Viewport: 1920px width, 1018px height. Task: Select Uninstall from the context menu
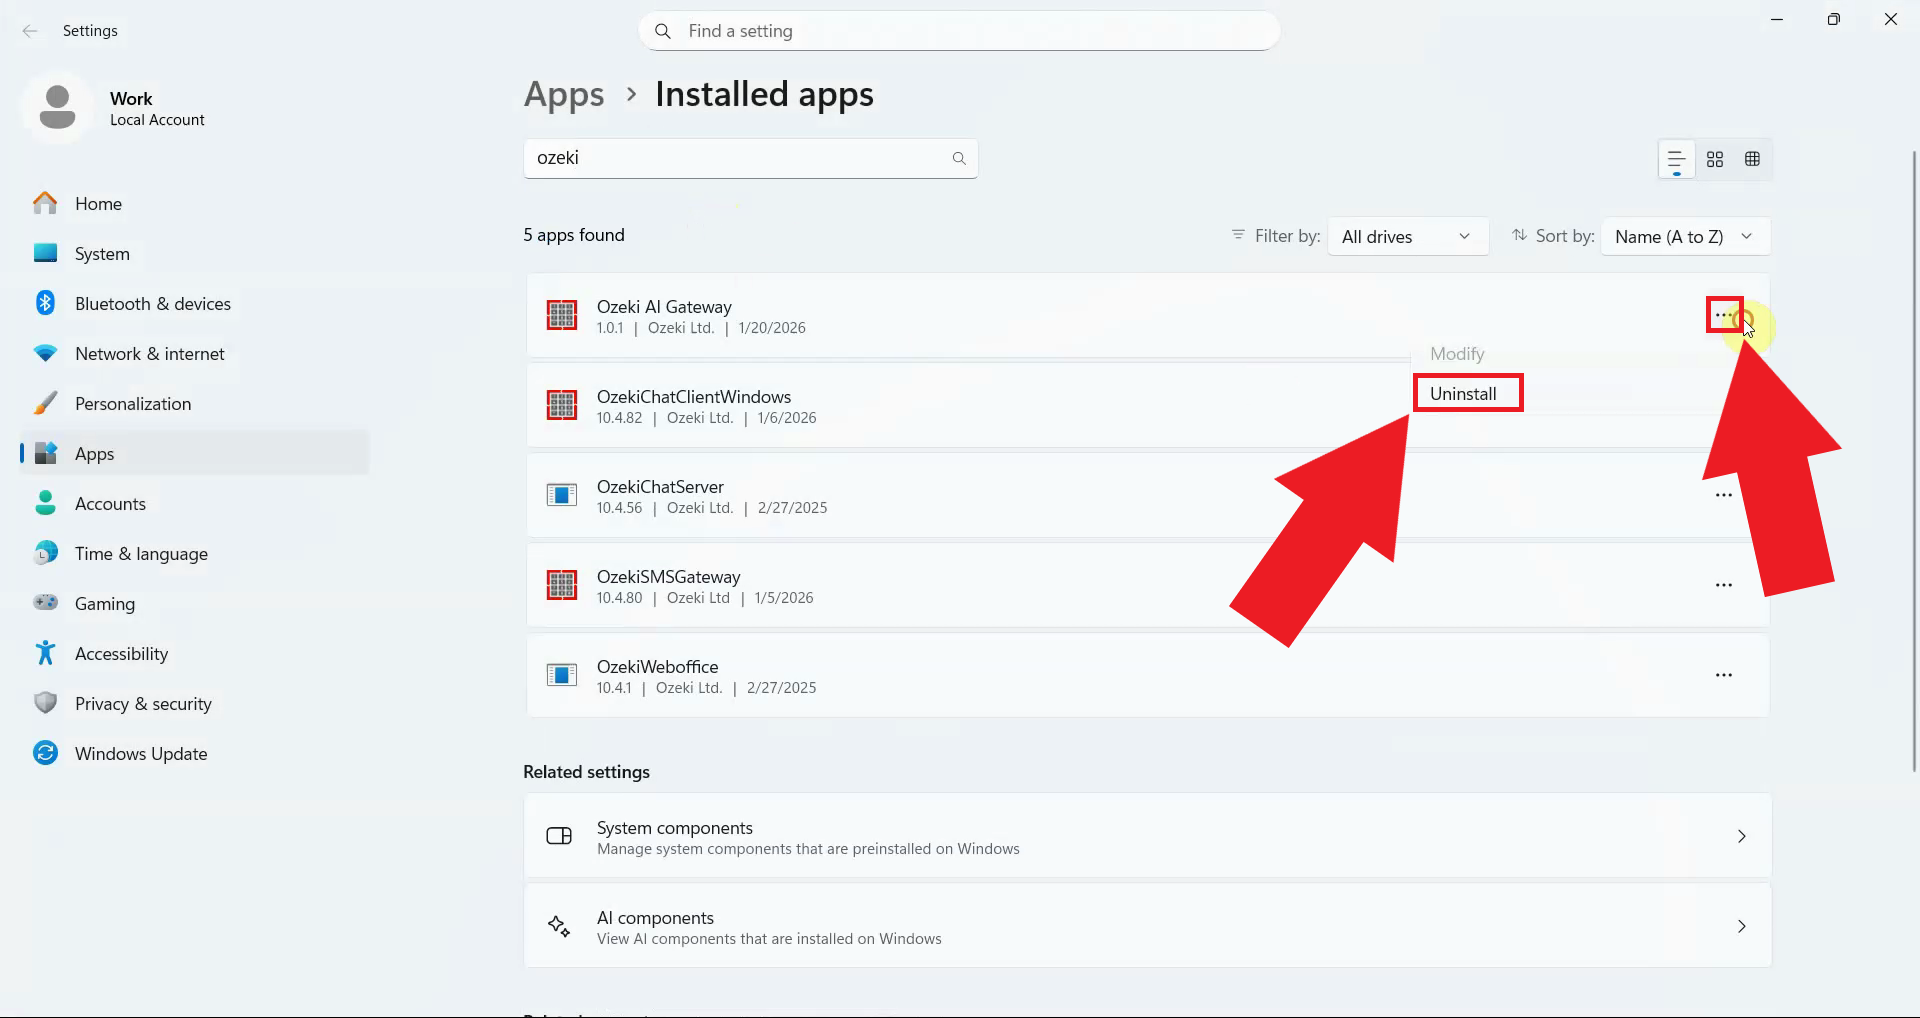1467,393
